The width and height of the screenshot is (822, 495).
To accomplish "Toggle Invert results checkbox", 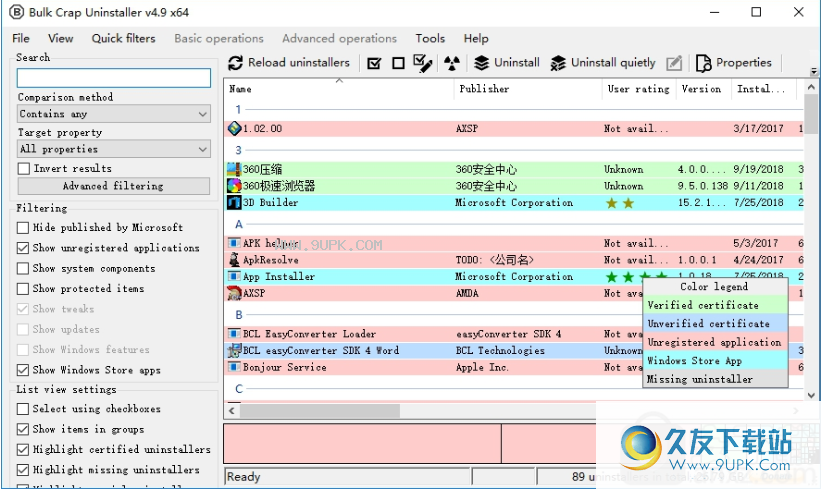I will [x=24, y=168].
